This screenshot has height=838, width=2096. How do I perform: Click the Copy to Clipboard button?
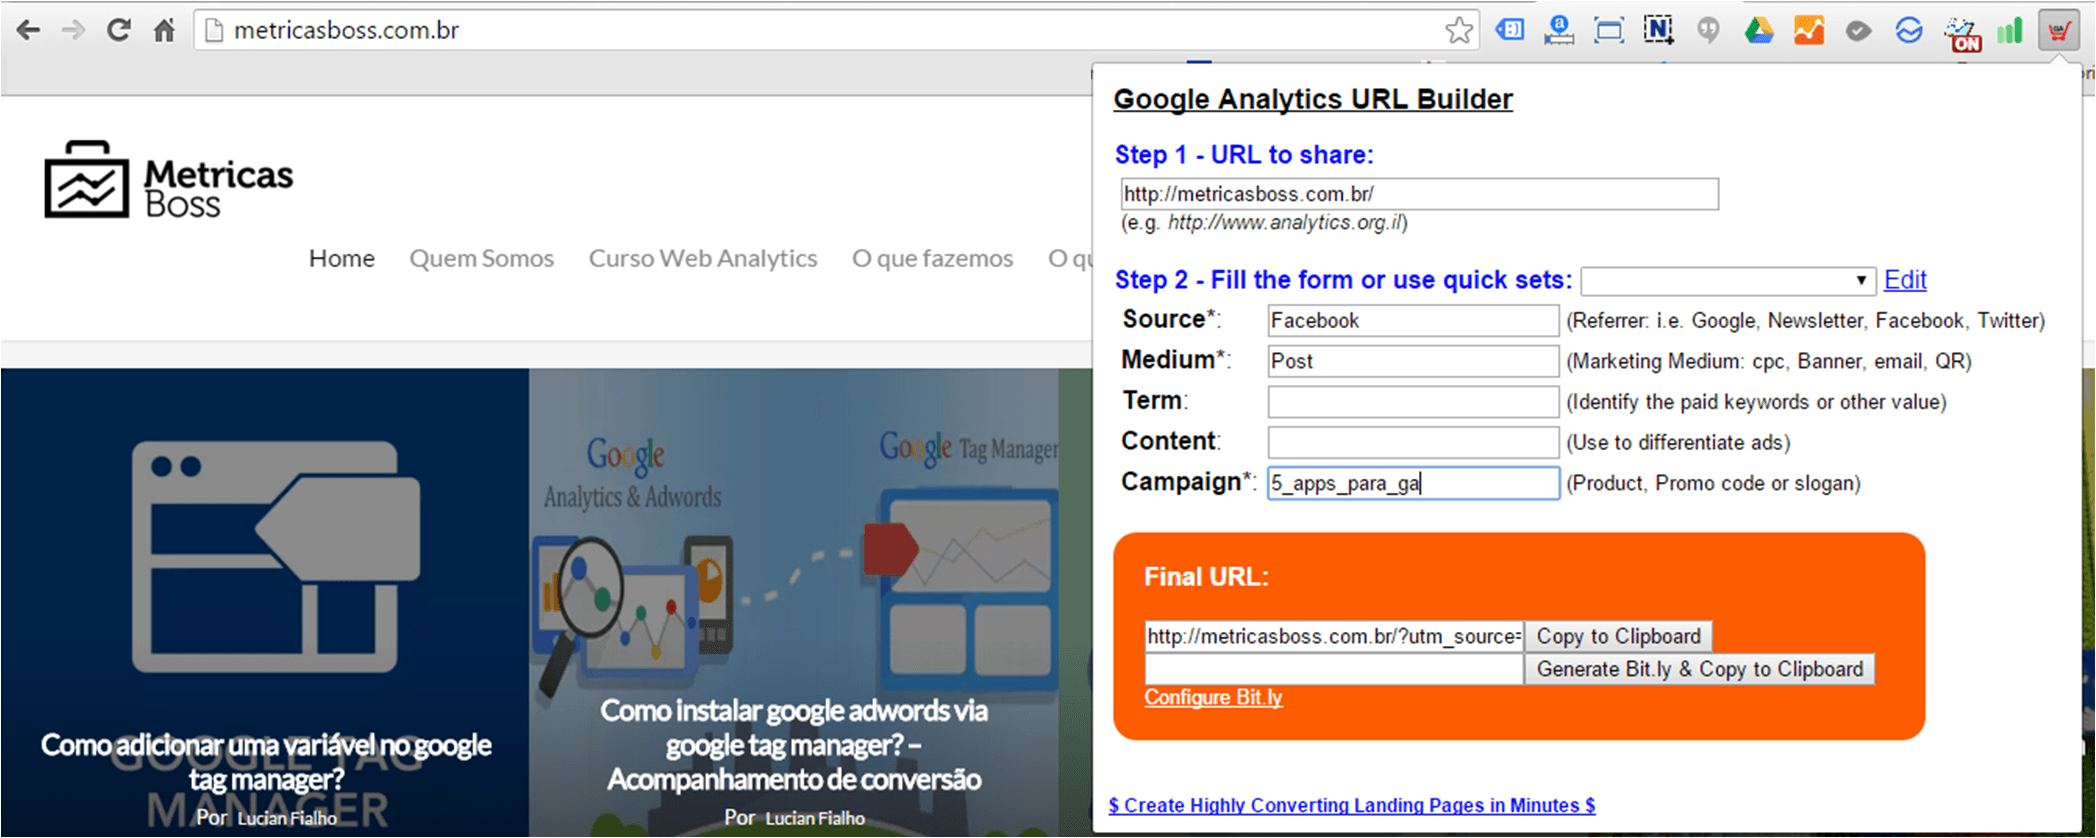[1618, 636]
